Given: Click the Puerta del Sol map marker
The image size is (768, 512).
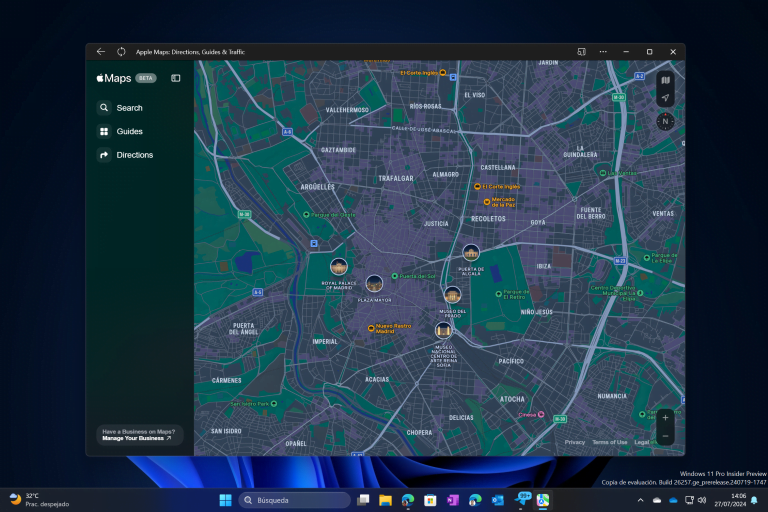Looking at the screenshot, I should [394, 276].
